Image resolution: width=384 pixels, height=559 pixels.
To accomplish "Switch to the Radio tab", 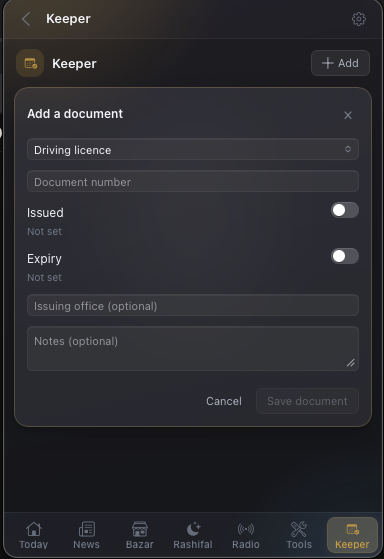I will (246, 535).
